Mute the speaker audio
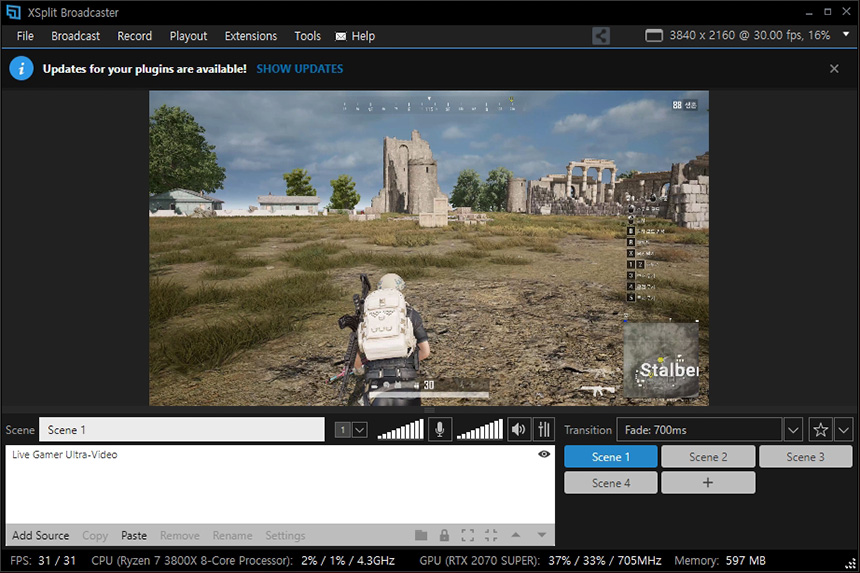The height and width of the screenshot is (573, 860). click(x=518, y=429)
